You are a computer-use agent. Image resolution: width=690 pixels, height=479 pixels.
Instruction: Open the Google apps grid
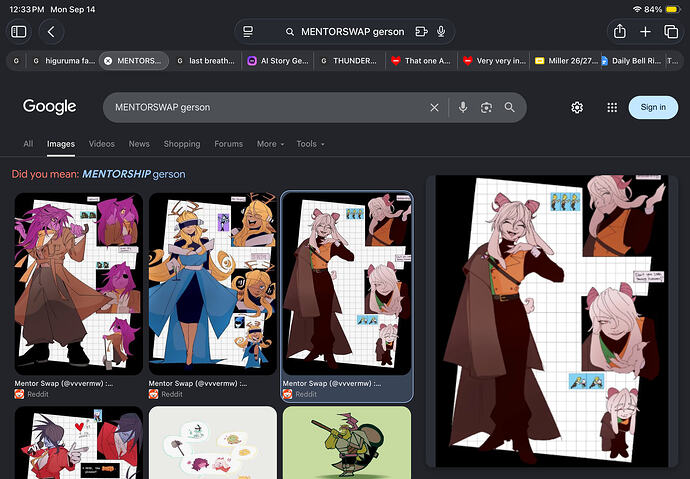pos(612,107)
